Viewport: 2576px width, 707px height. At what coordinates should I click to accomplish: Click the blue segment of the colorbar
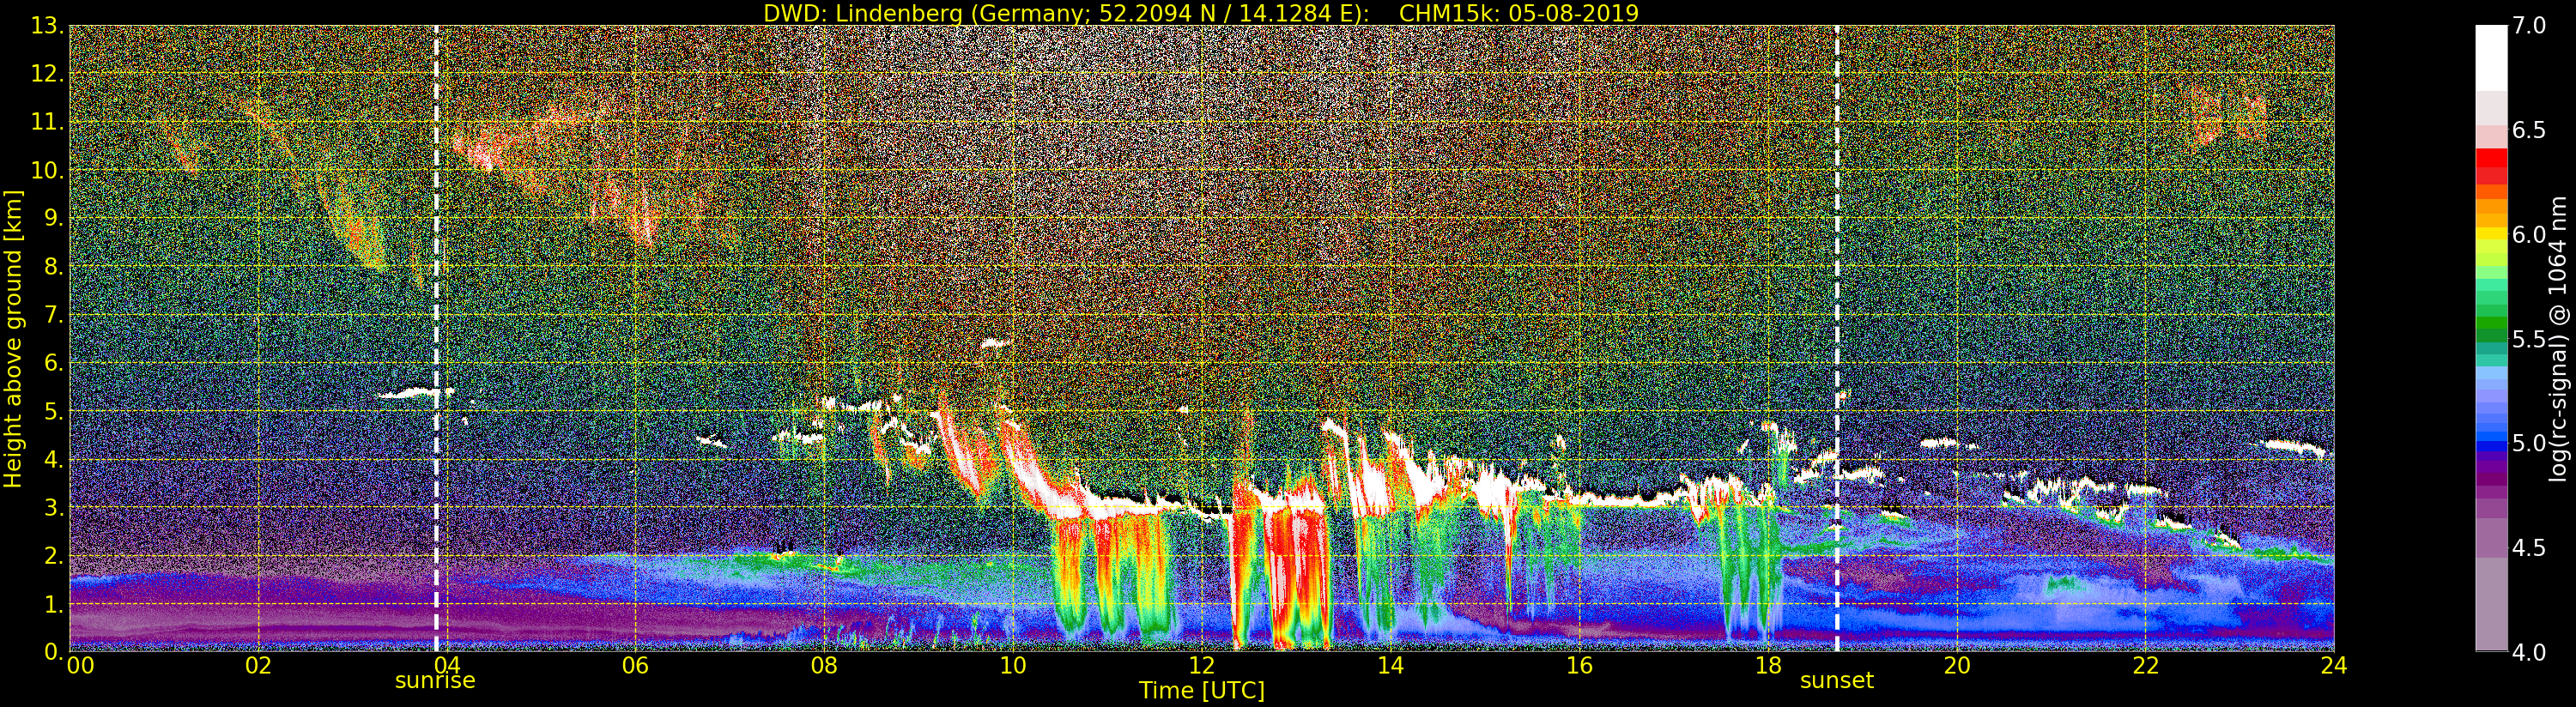(2491, 447)
